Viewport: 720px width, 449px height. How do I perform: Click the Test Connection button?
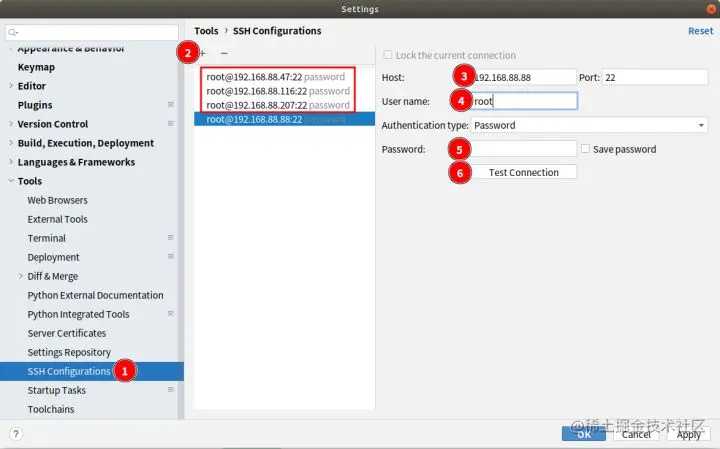tap(523, 172)
